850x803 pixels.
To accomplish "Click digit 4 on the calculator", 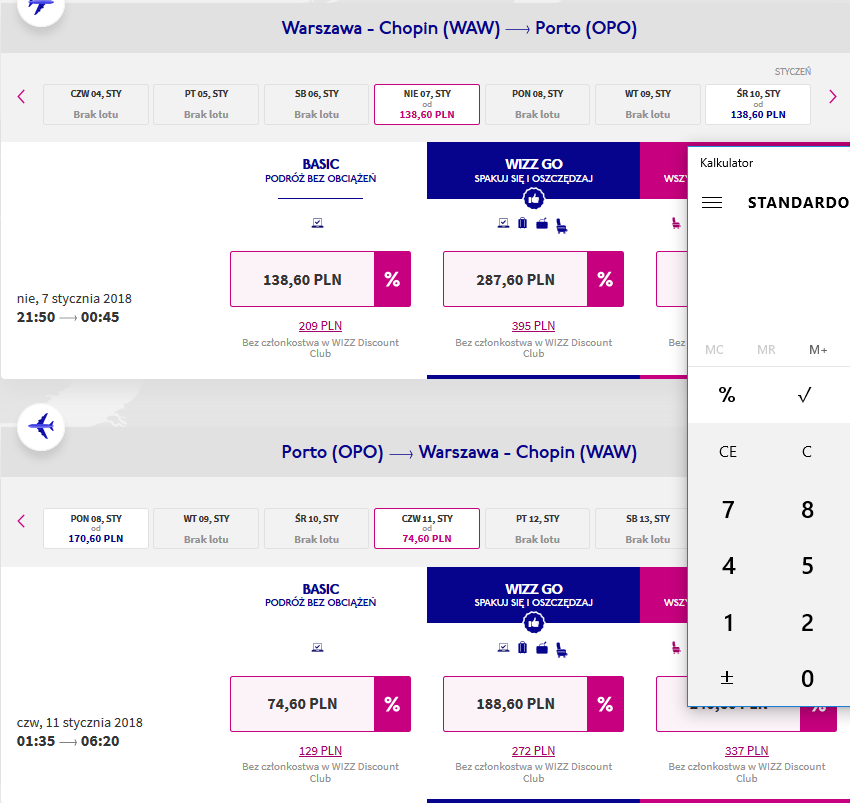I will click(x=728, y=566).
